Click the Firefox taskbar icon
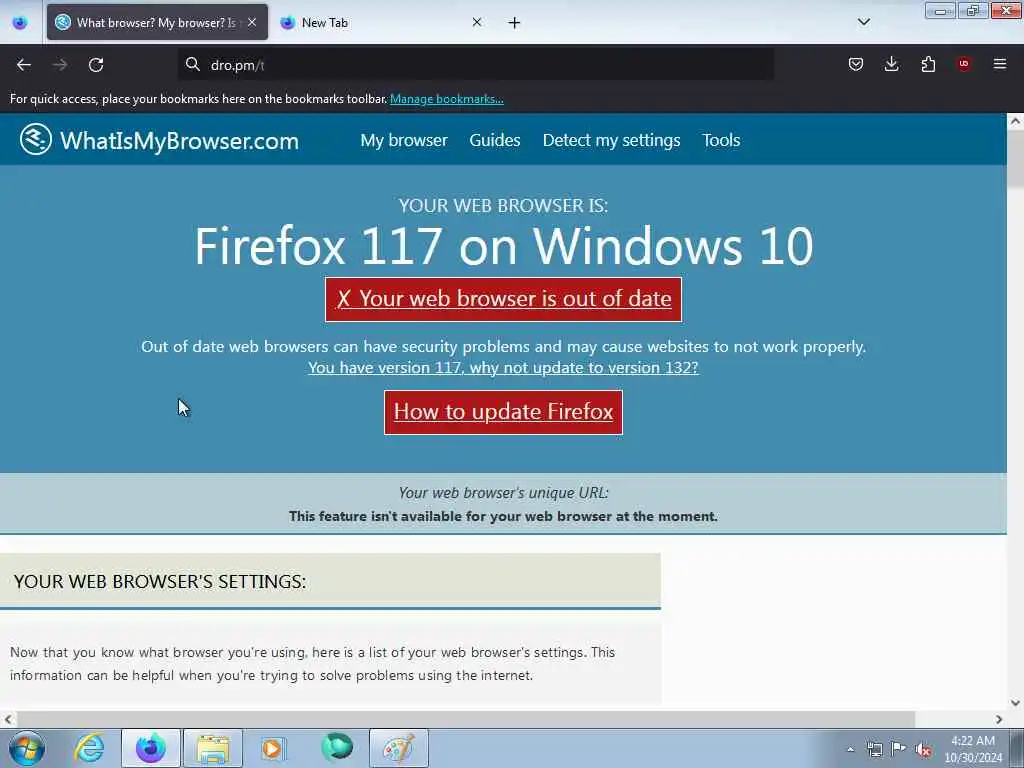 point(151,748)
